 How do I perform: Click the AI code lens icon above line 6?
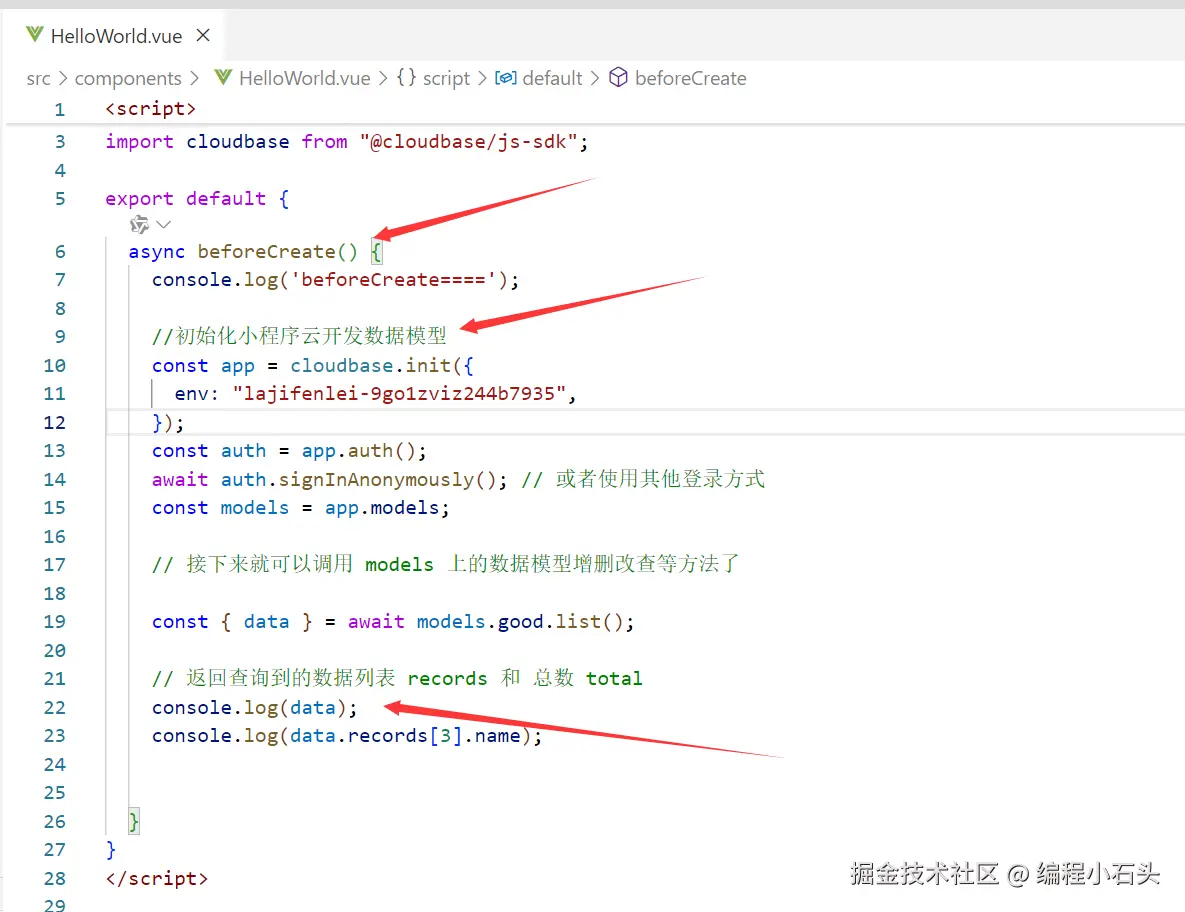pyautogui.click(x=139, y=224)
